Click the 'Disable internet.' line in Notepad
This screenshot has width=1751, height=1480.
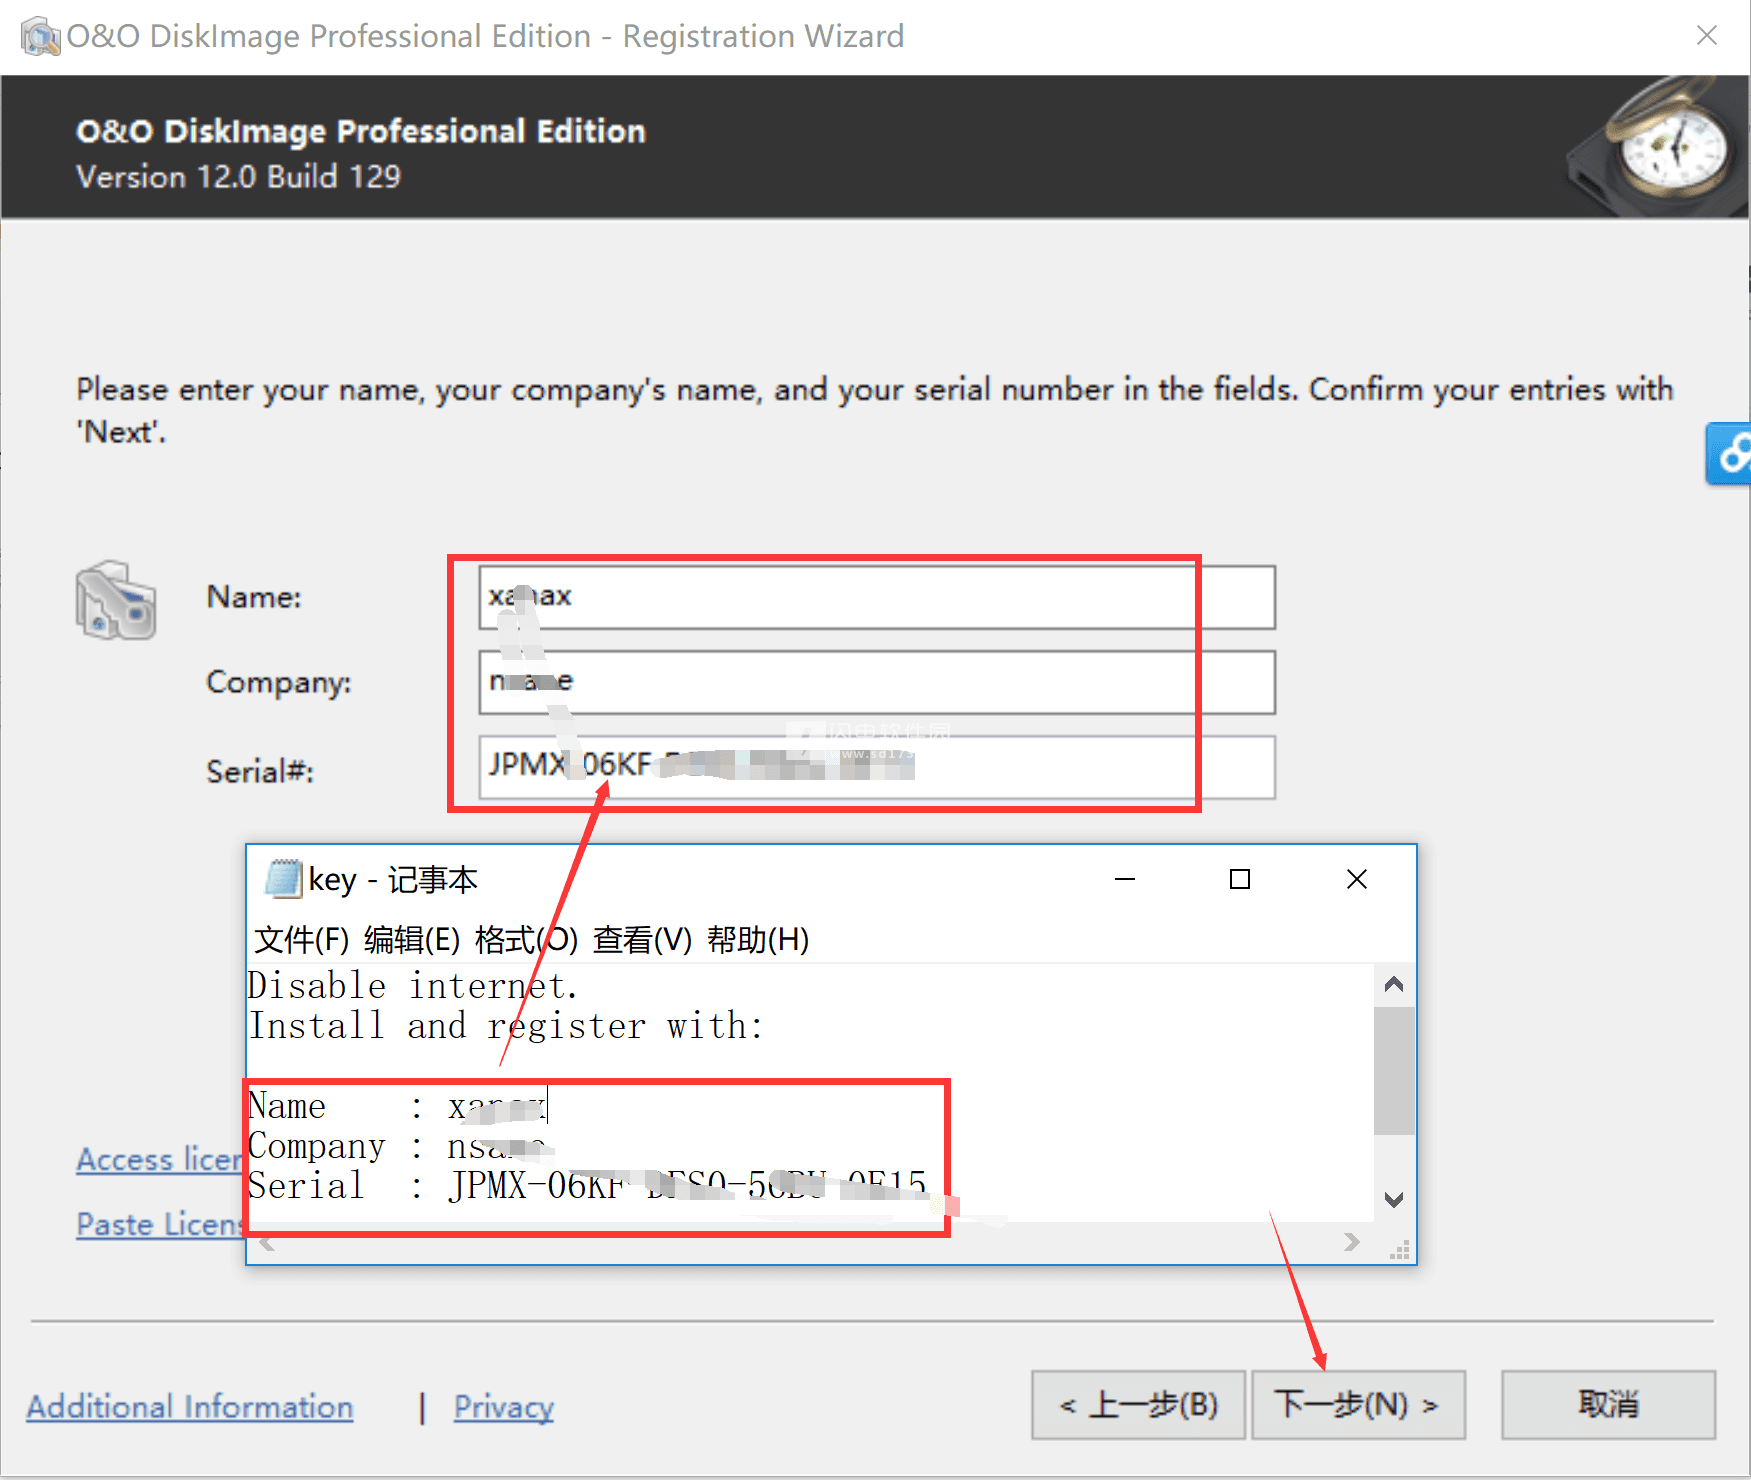(413, 986)
